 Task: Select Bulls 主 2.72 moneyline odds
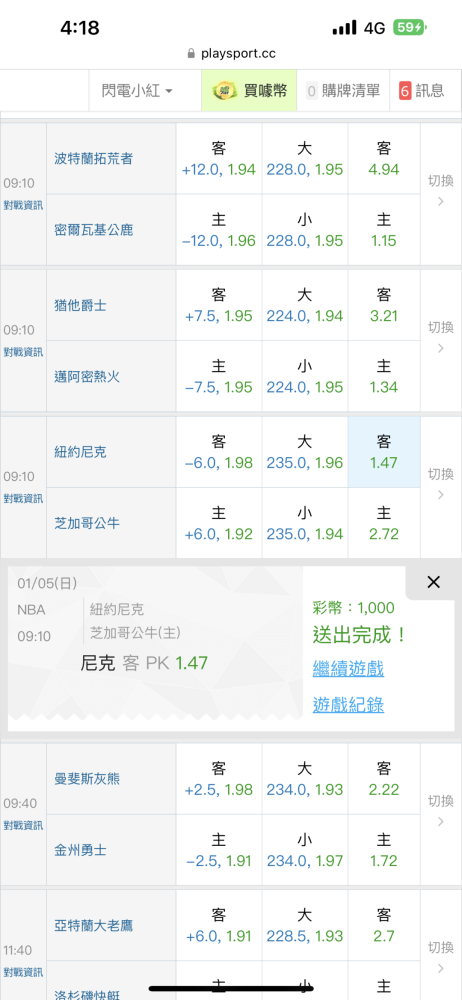384,524
